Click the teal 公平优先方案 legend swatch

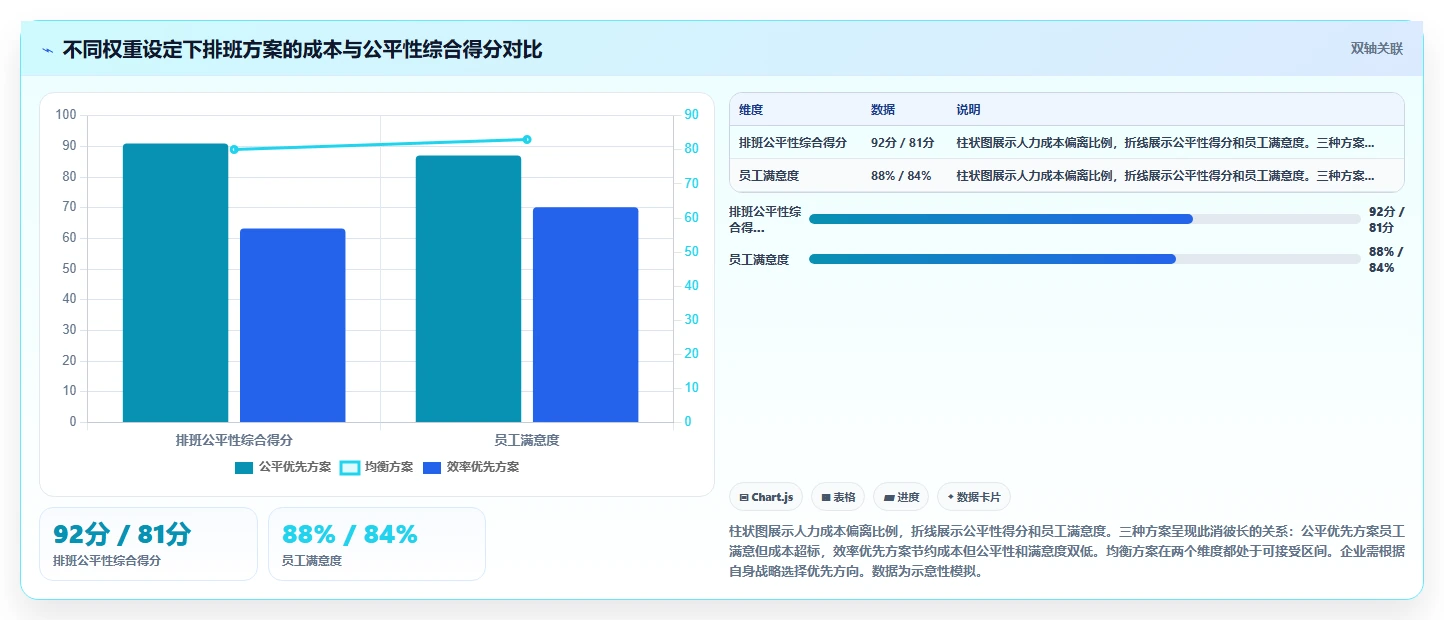pyautogui.click(x=244, y=468)
